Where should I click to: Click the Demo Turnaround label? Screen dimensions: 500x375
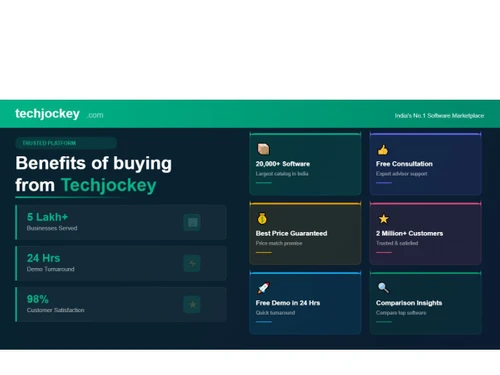pyautogui.click(x=51, y=269)
